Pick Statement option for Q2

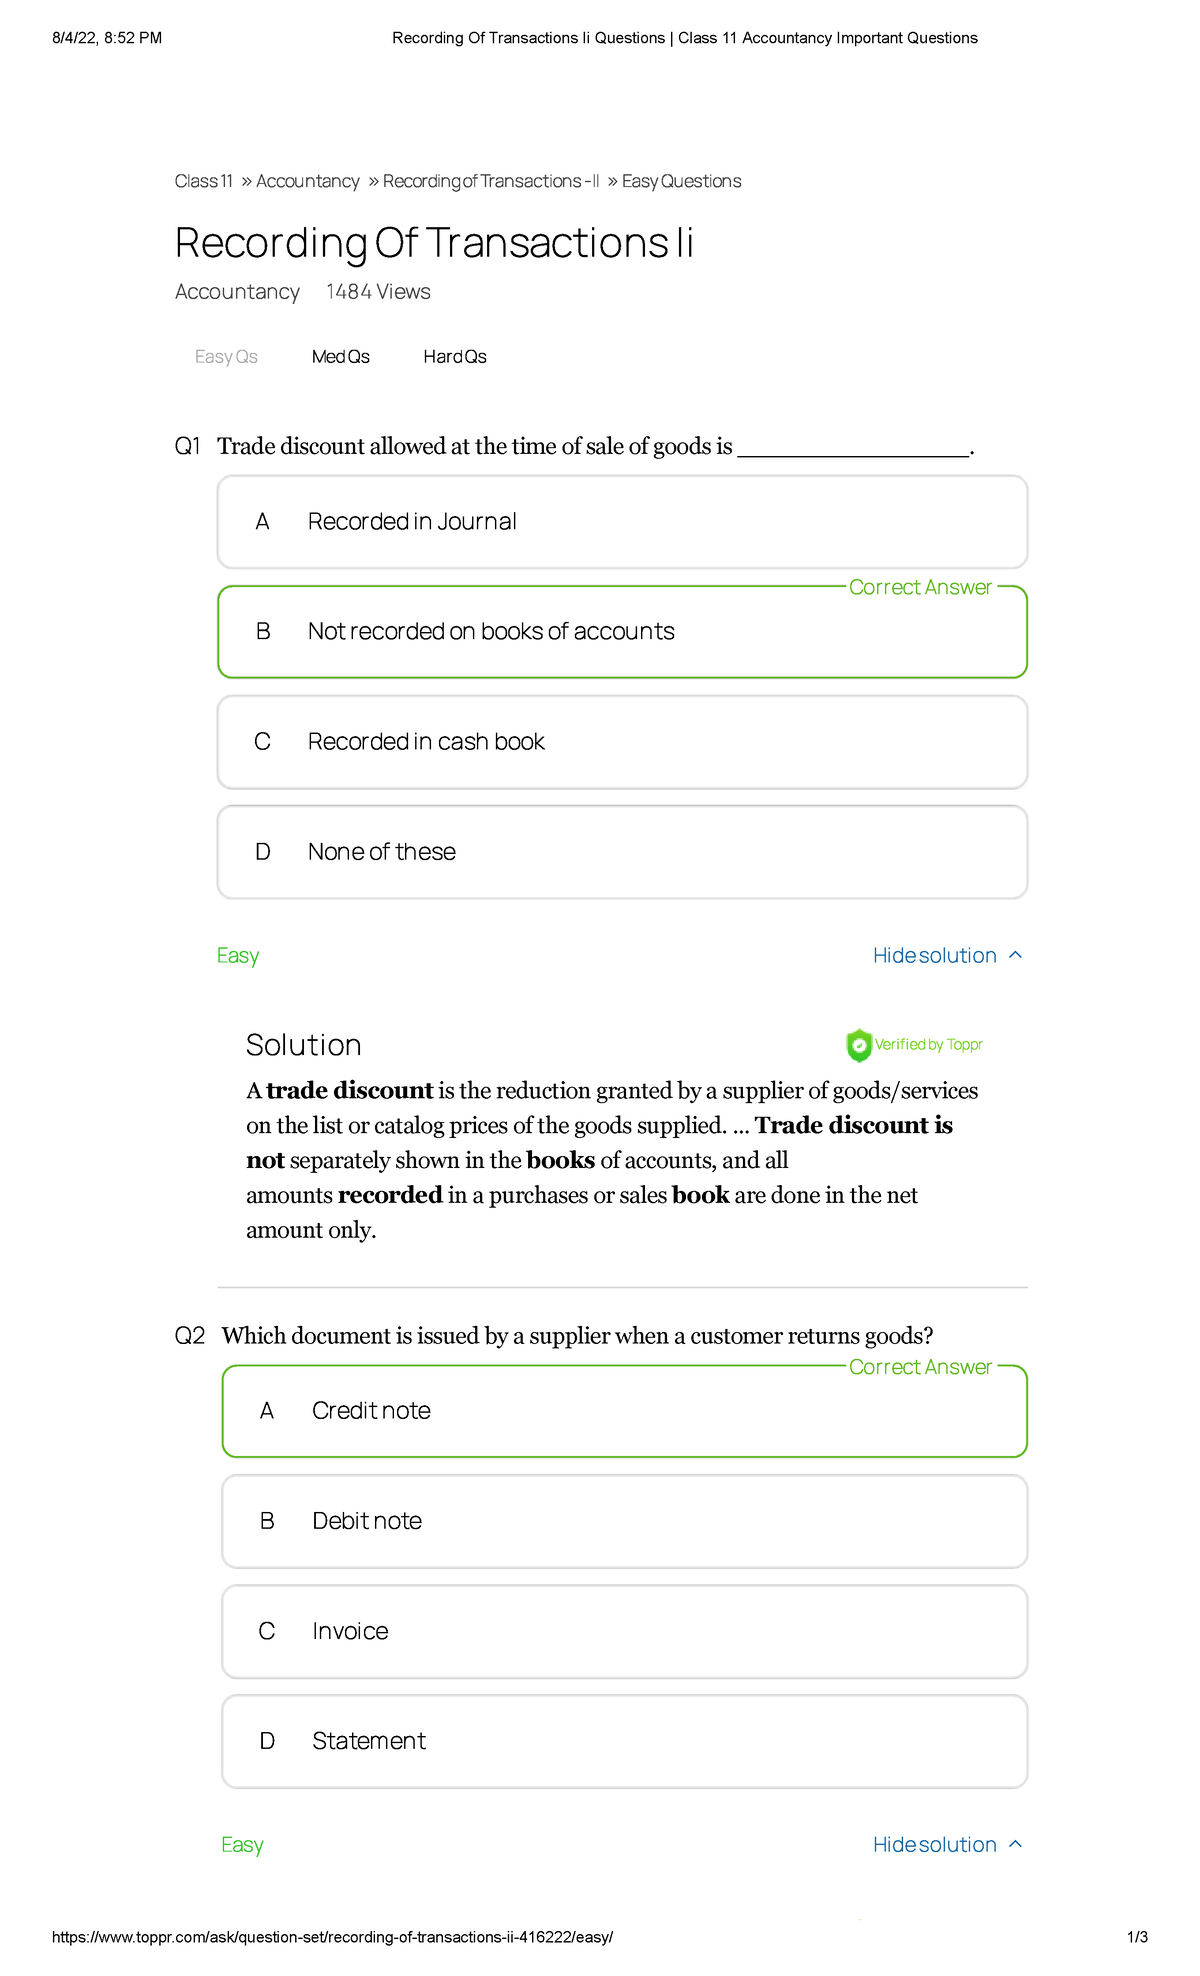(x=624, y=1741)
